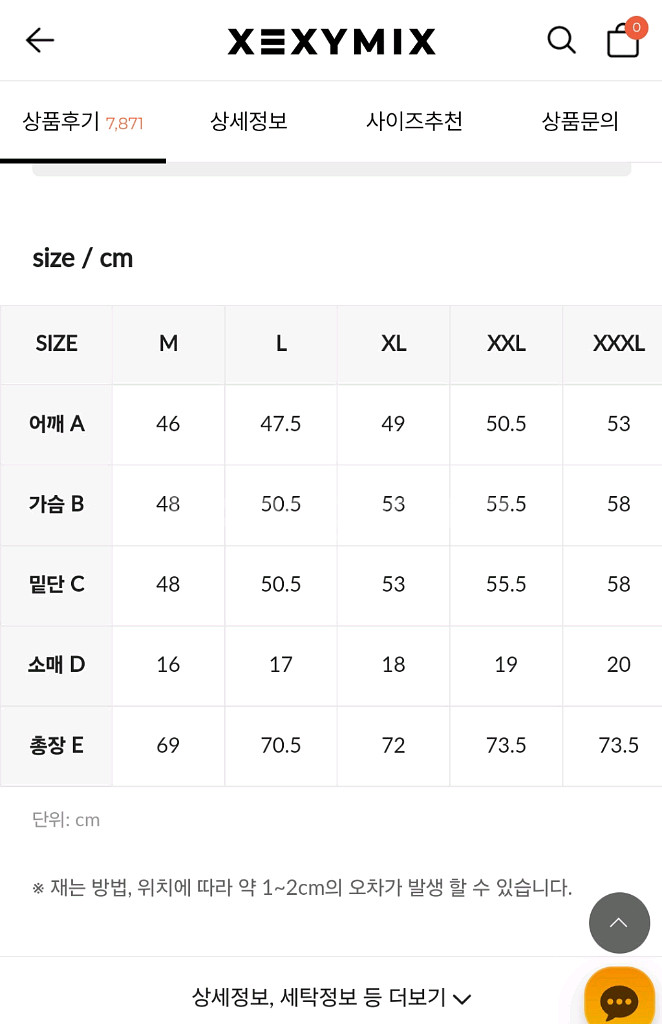The height and width of the screenshot is (1024, 662).
Task: Open search with magnifier icon
Action: (561, 40)
